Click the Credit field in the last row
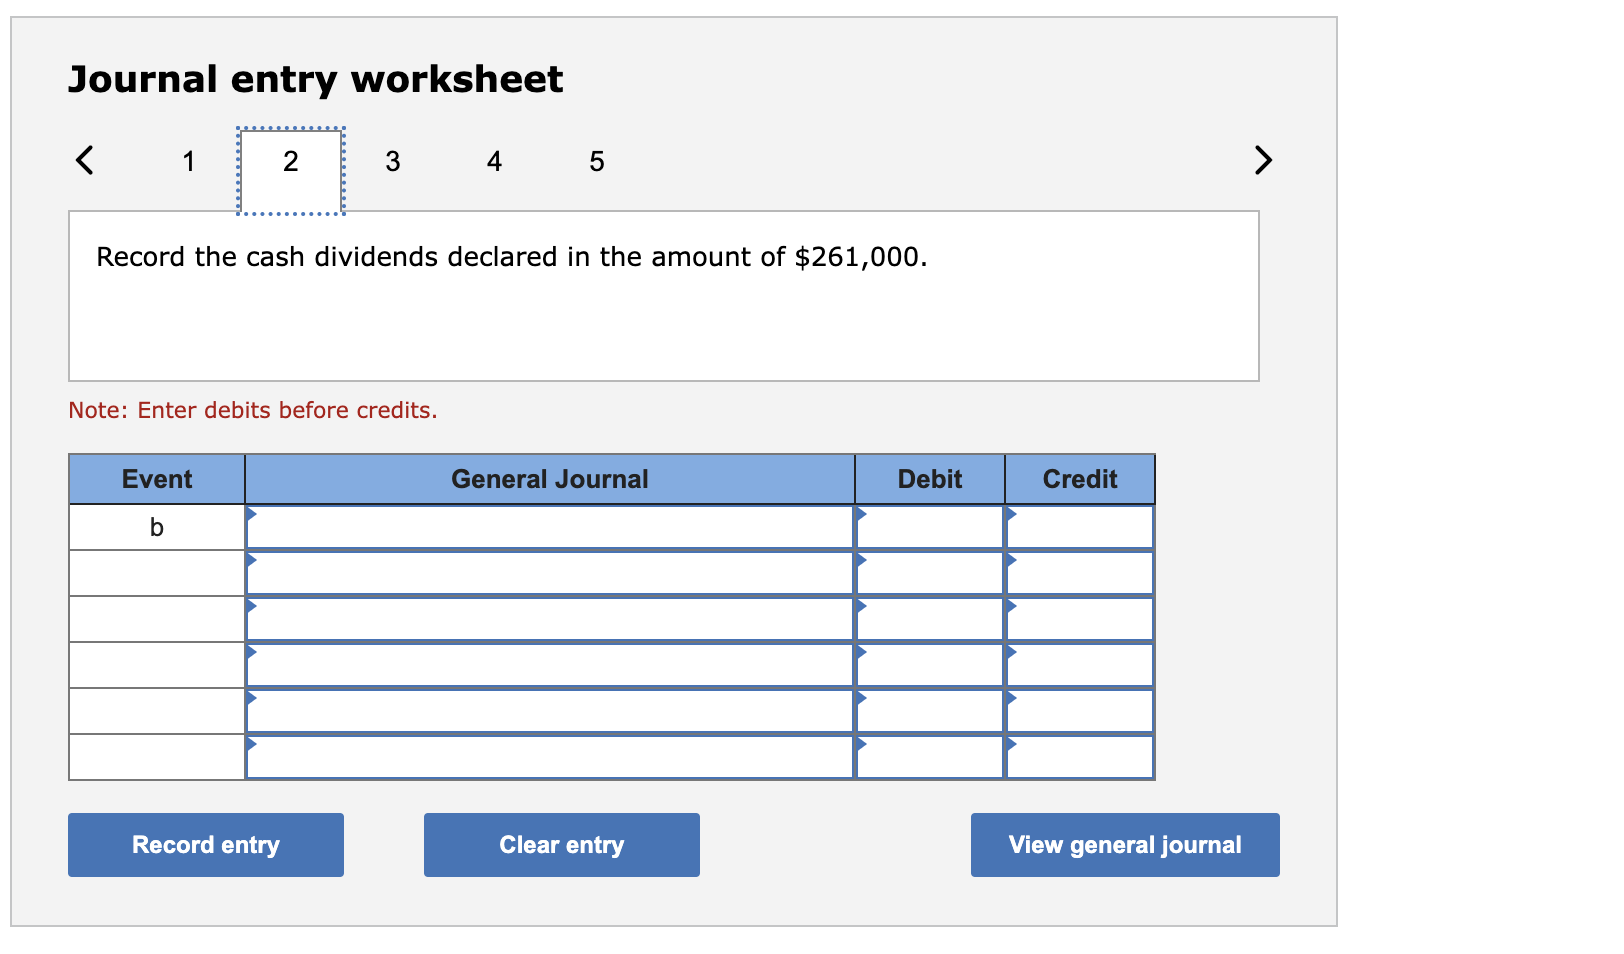Viewport: 1624px width, 954px height. 1080,757
